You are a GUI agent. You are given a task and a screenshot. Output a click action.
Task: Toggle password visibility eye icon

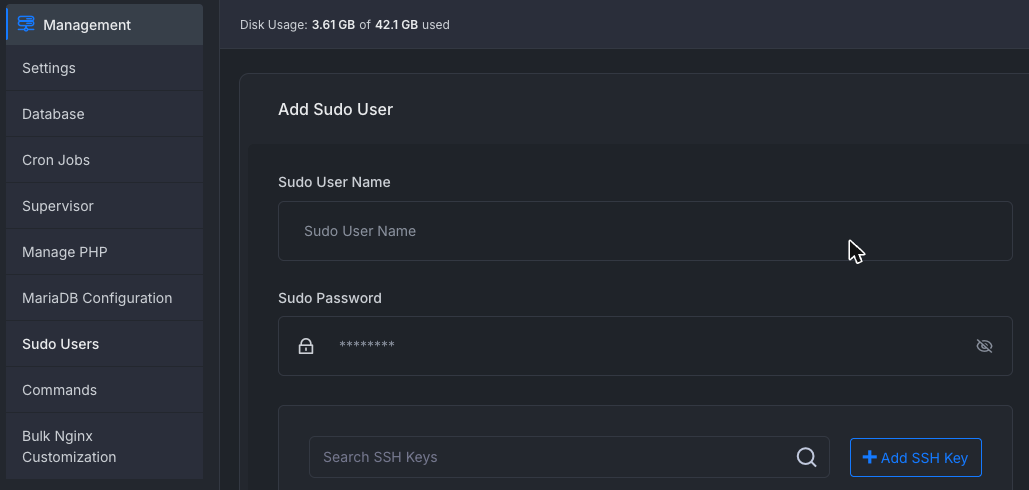click(x=984, y=346)
